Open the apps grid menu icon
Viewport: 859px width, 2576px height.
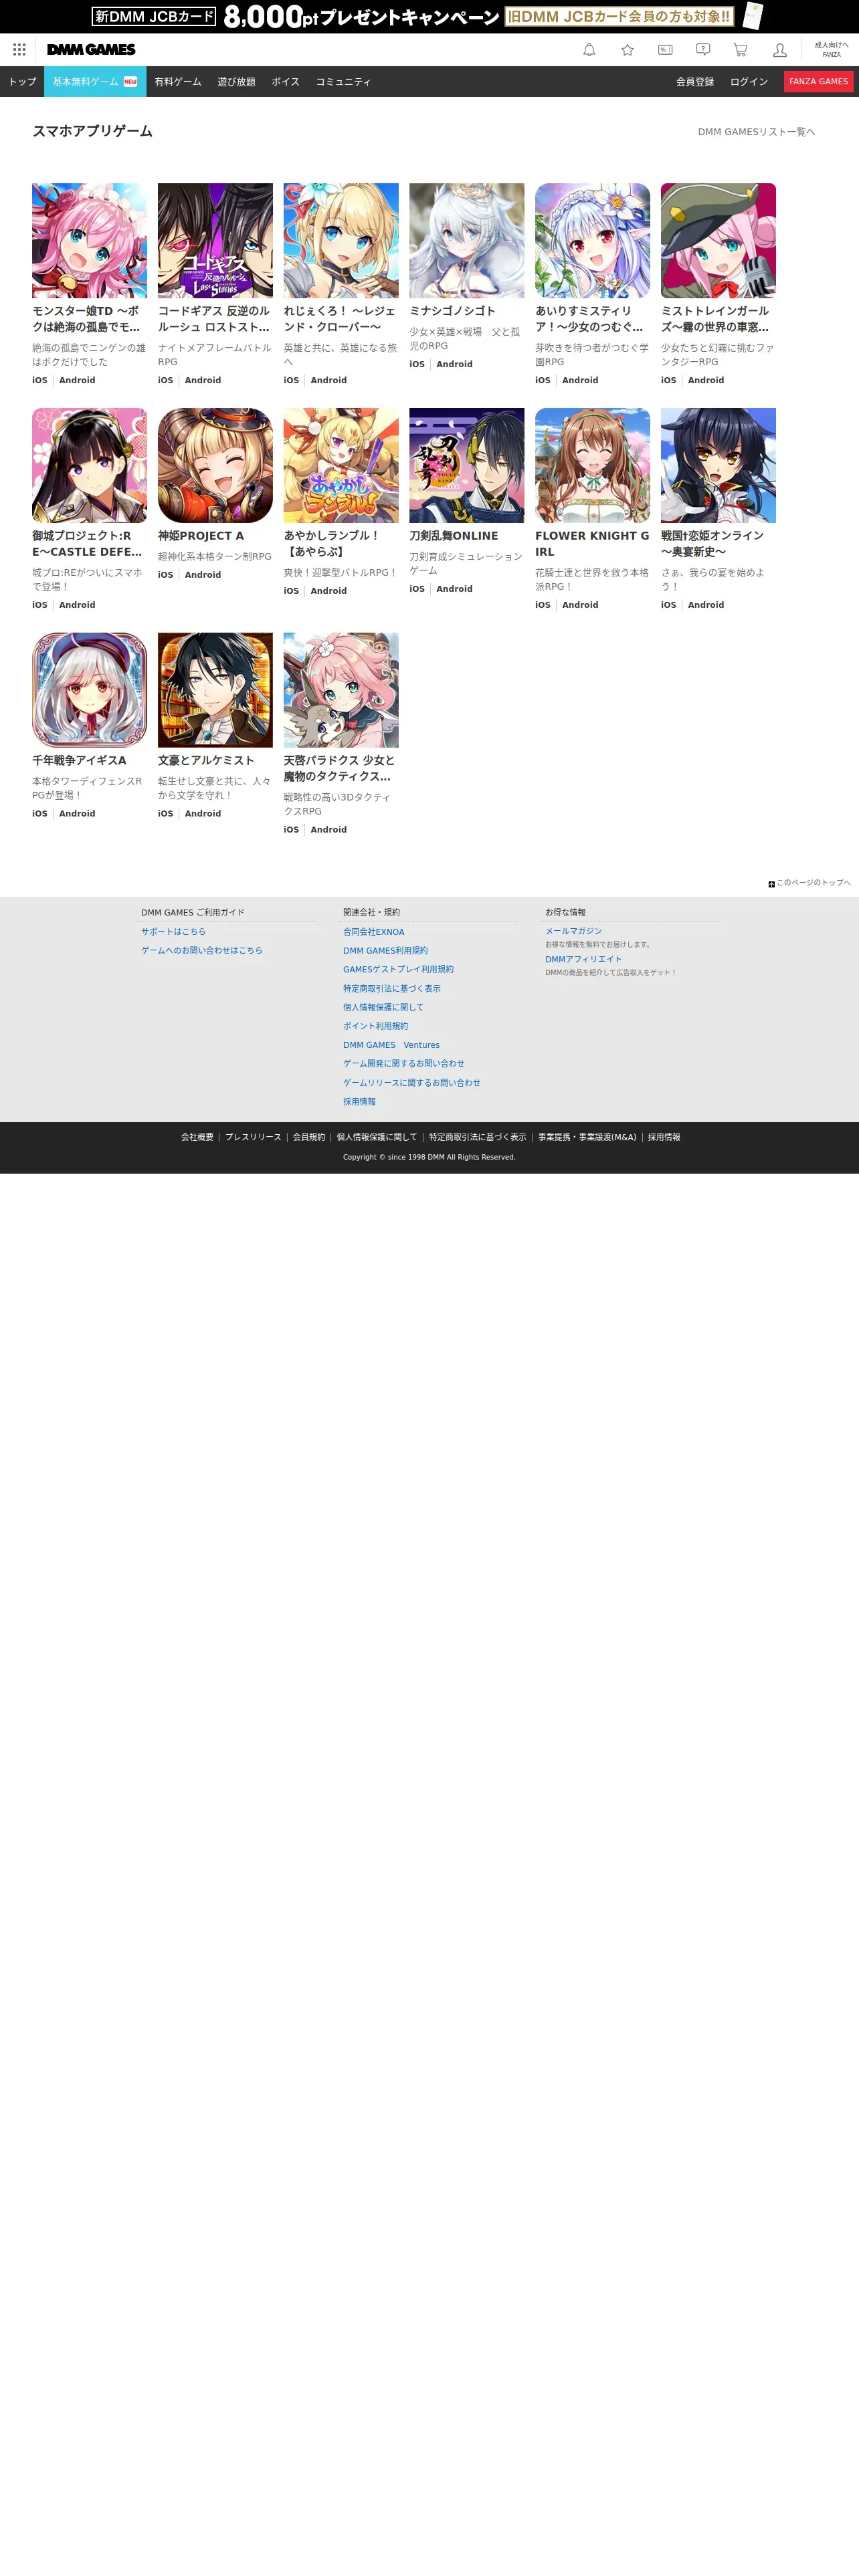pos(19,49)
